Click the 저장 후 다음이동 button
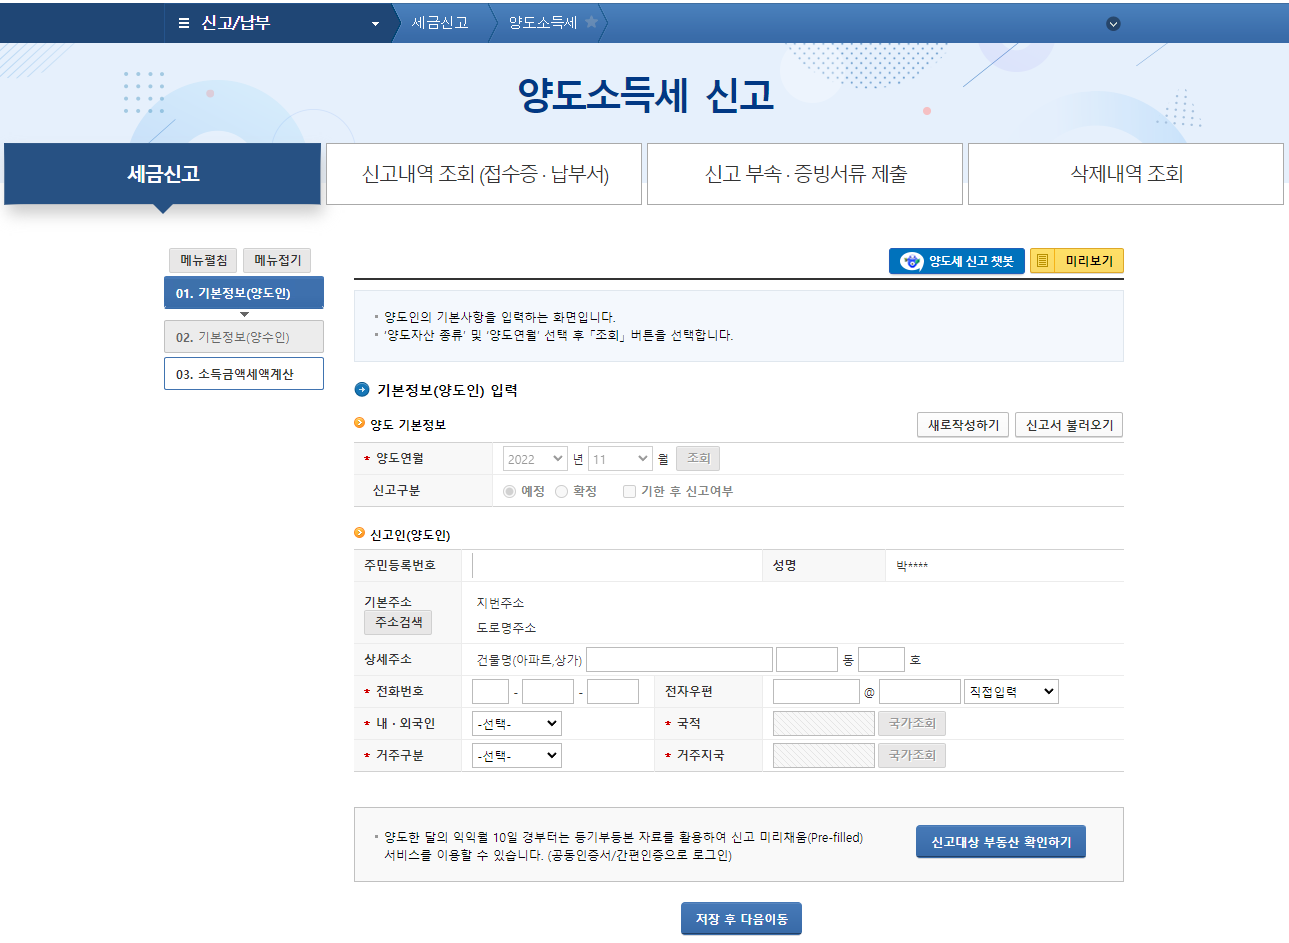Image resolution: width=1289 pixels, height=943 pixels. pos(741,918)
